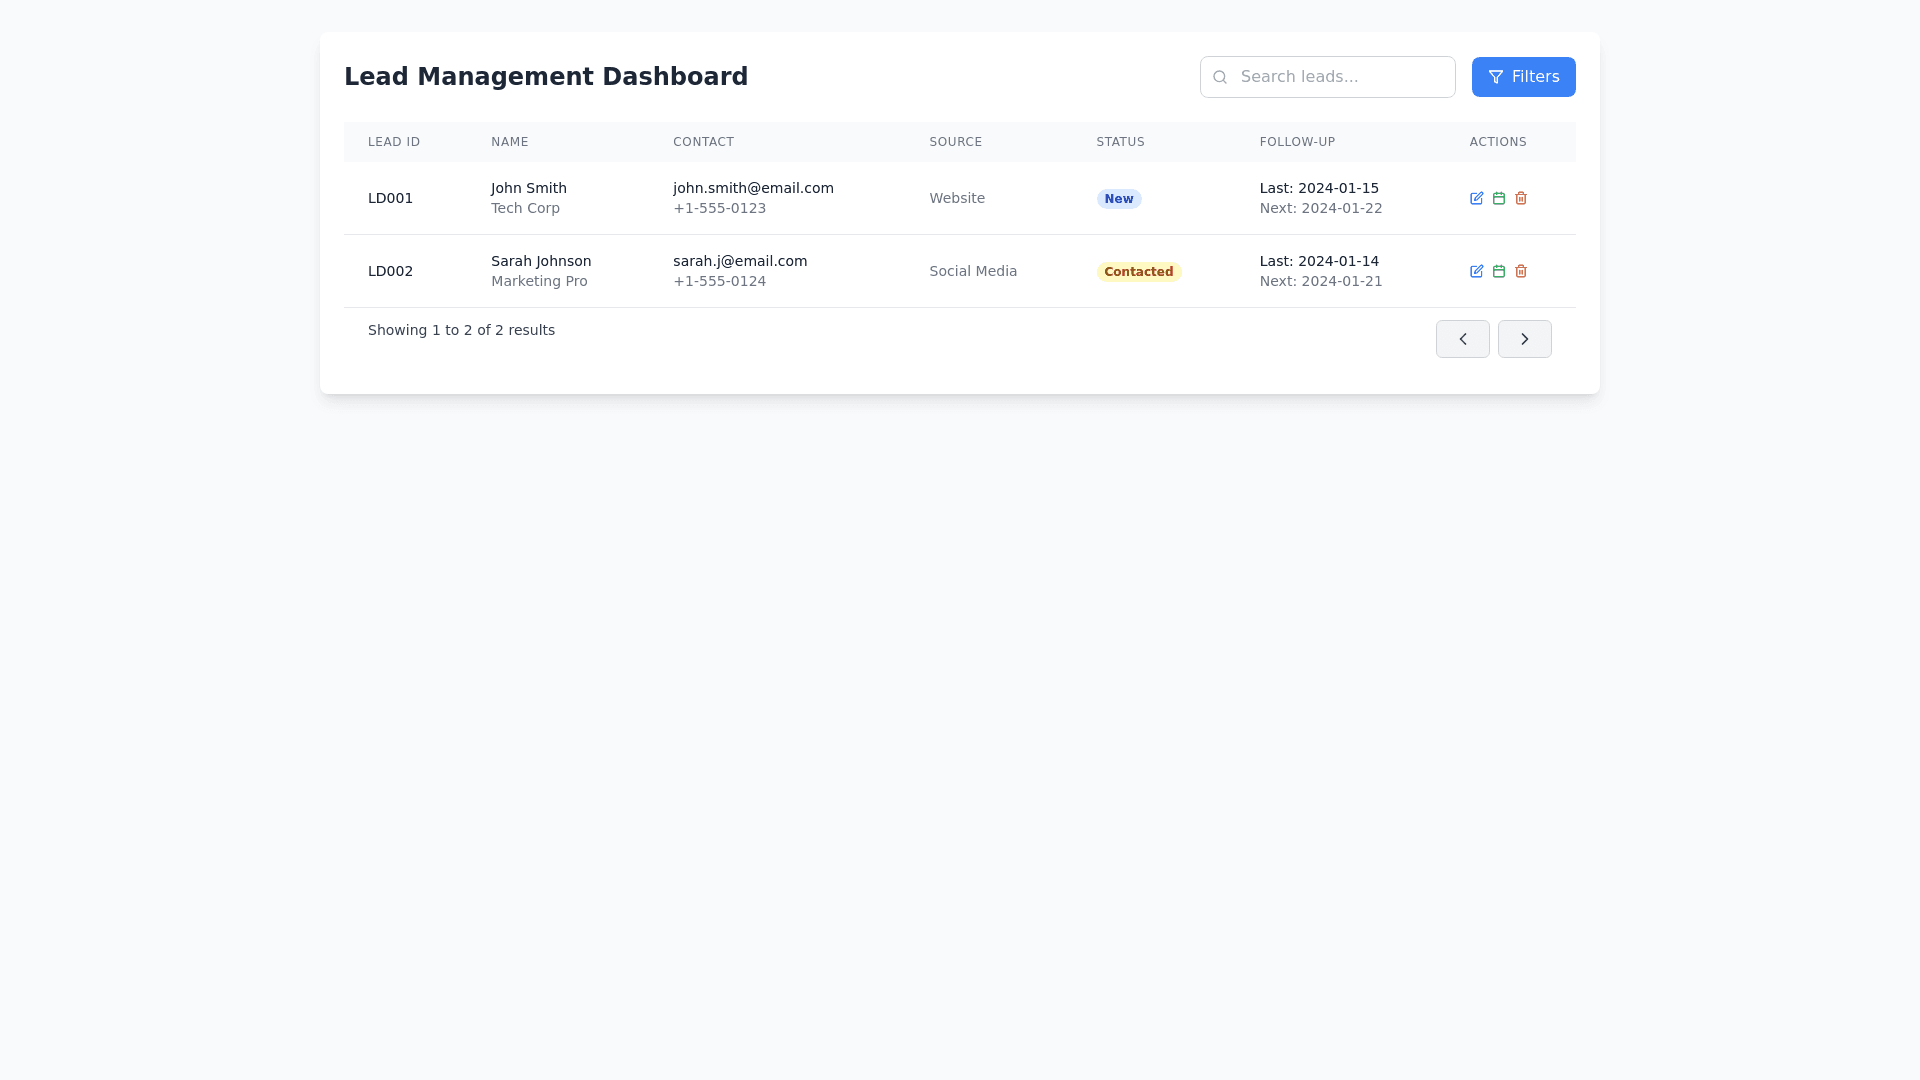The height and width of the screenshot is (1080, 1920).
Task: Open the Filters panel
Action: [x=1522, y=77]
